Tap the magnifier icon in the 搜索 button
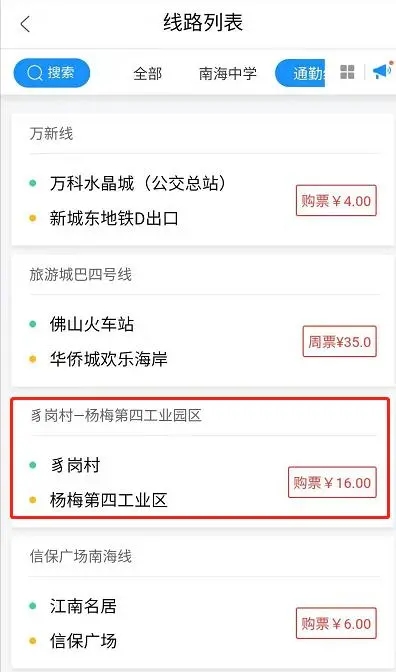The image size is (396, 672). [35, 73]
